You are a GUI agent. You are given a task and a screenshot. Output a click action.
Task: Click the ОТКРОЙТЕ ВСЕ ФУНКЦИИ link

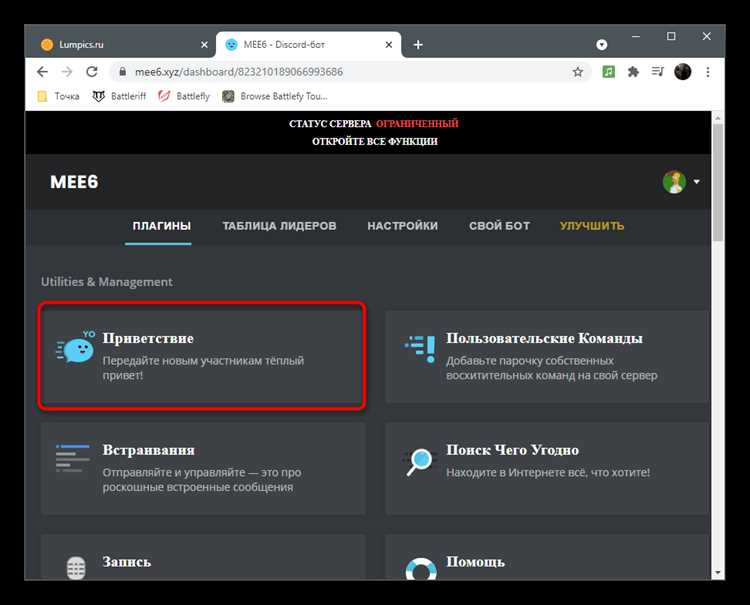[375, 142]
